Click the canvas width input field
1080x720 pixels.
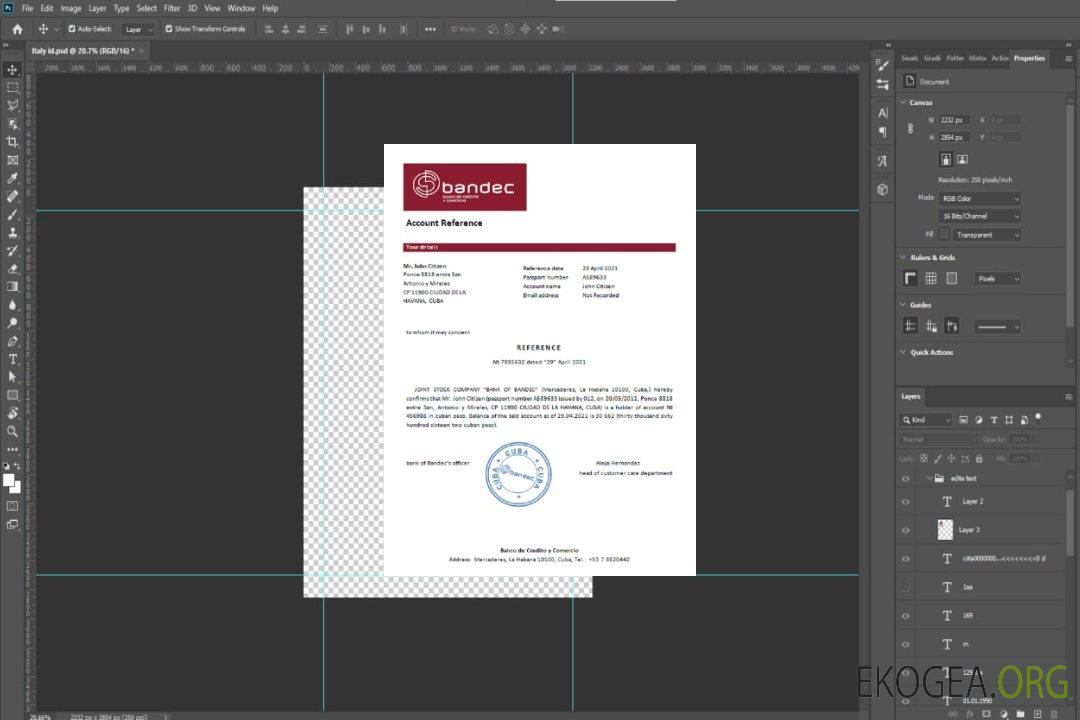pyautogui.click(x=955, y=120)
